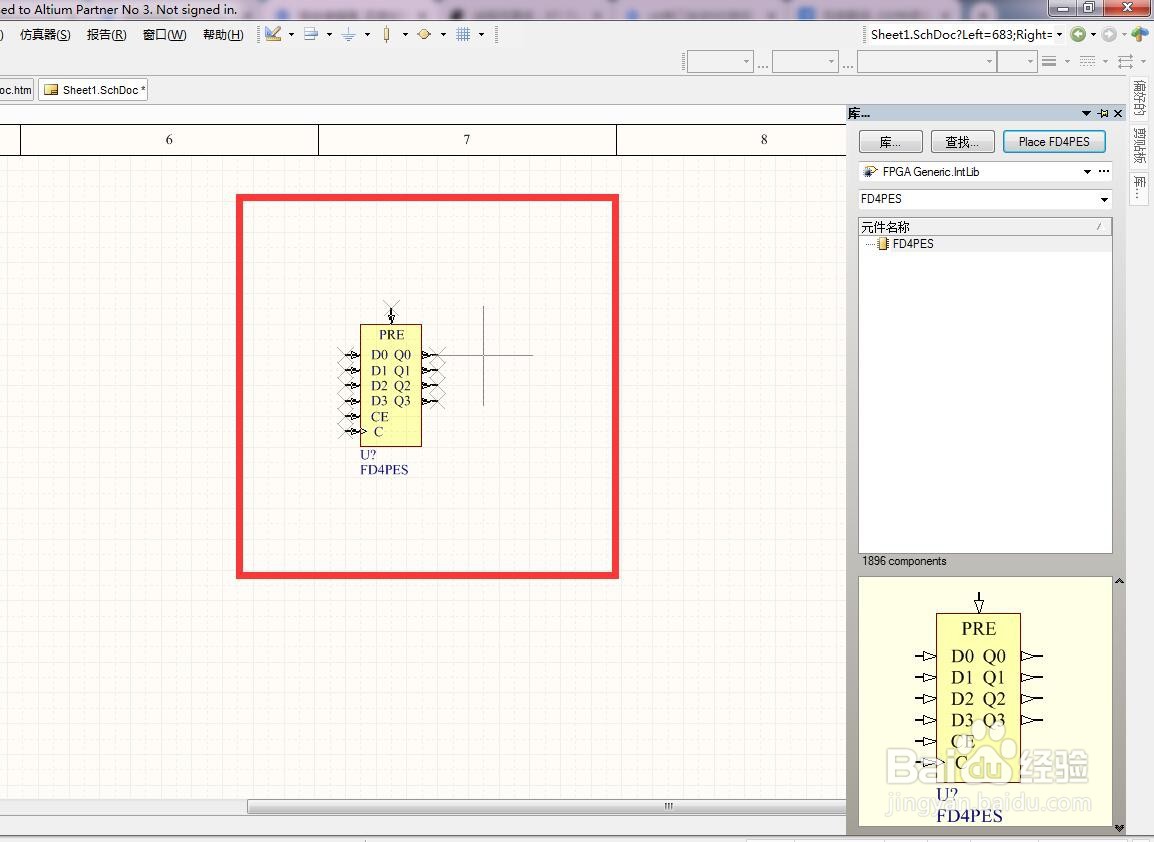The image size is (1154, 842).
Task: Click the horizontal scrollbar of schematic
Action: [x=546, y=807]
